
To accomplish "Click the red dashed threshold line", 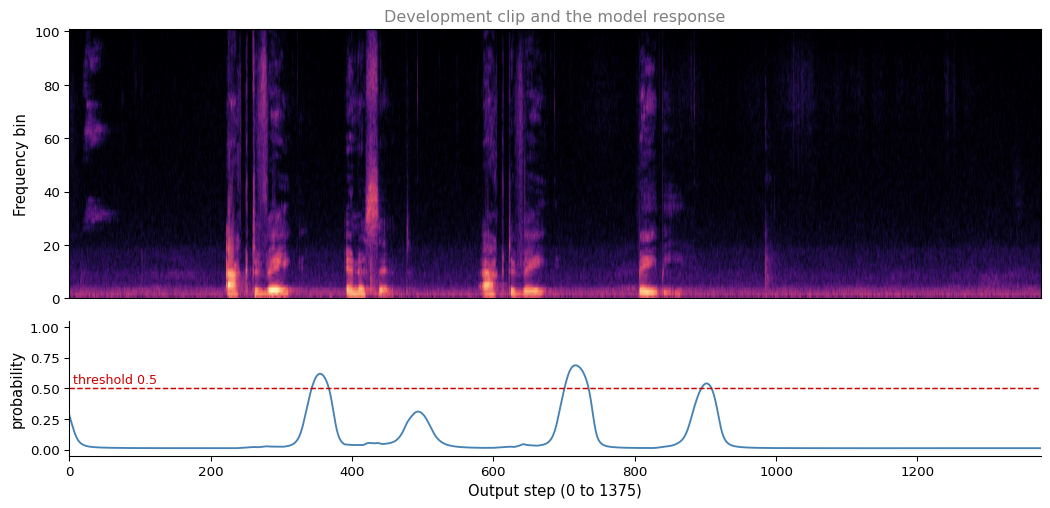I will (x=555, y=388).
